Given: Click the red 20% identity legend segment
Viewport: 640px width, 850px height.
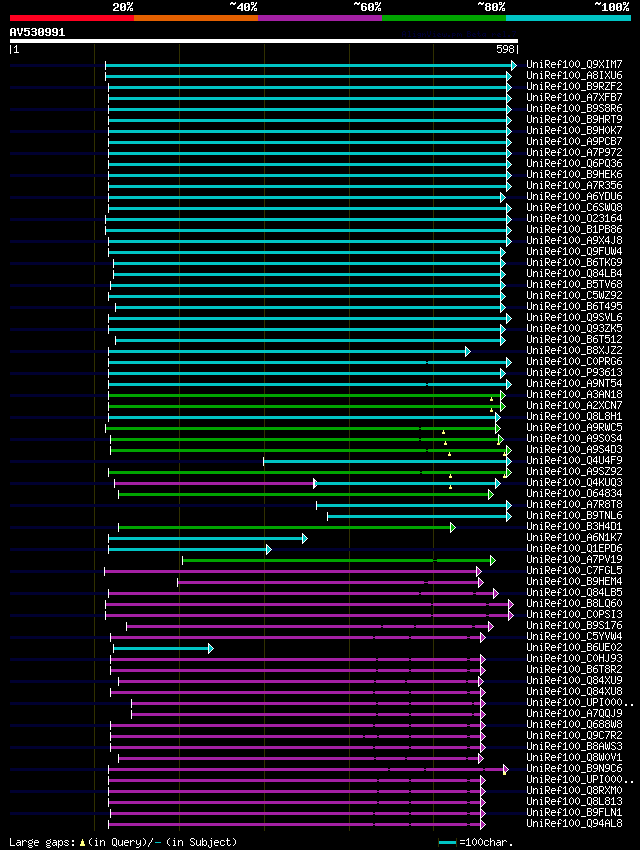Looking at the screenshot, I should pyautogui.click(x=72, y=18).
